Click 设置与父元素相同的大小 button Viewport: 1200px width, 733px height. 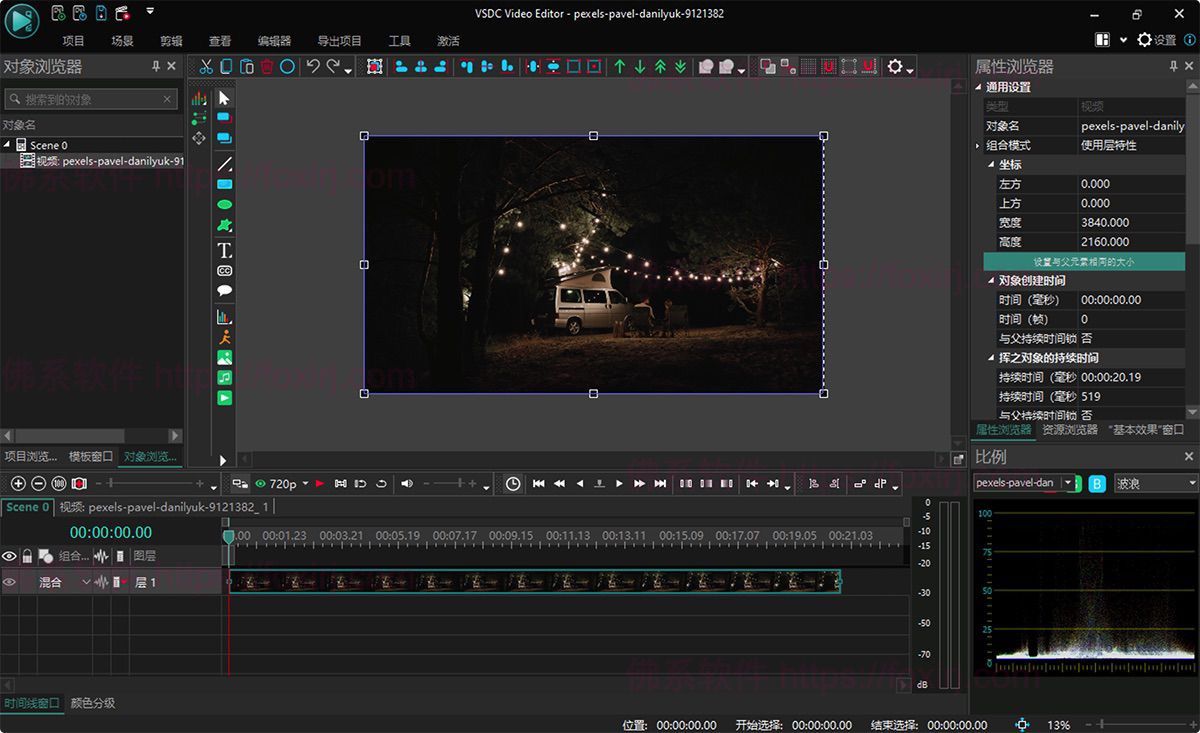(x=1084, y=262)
